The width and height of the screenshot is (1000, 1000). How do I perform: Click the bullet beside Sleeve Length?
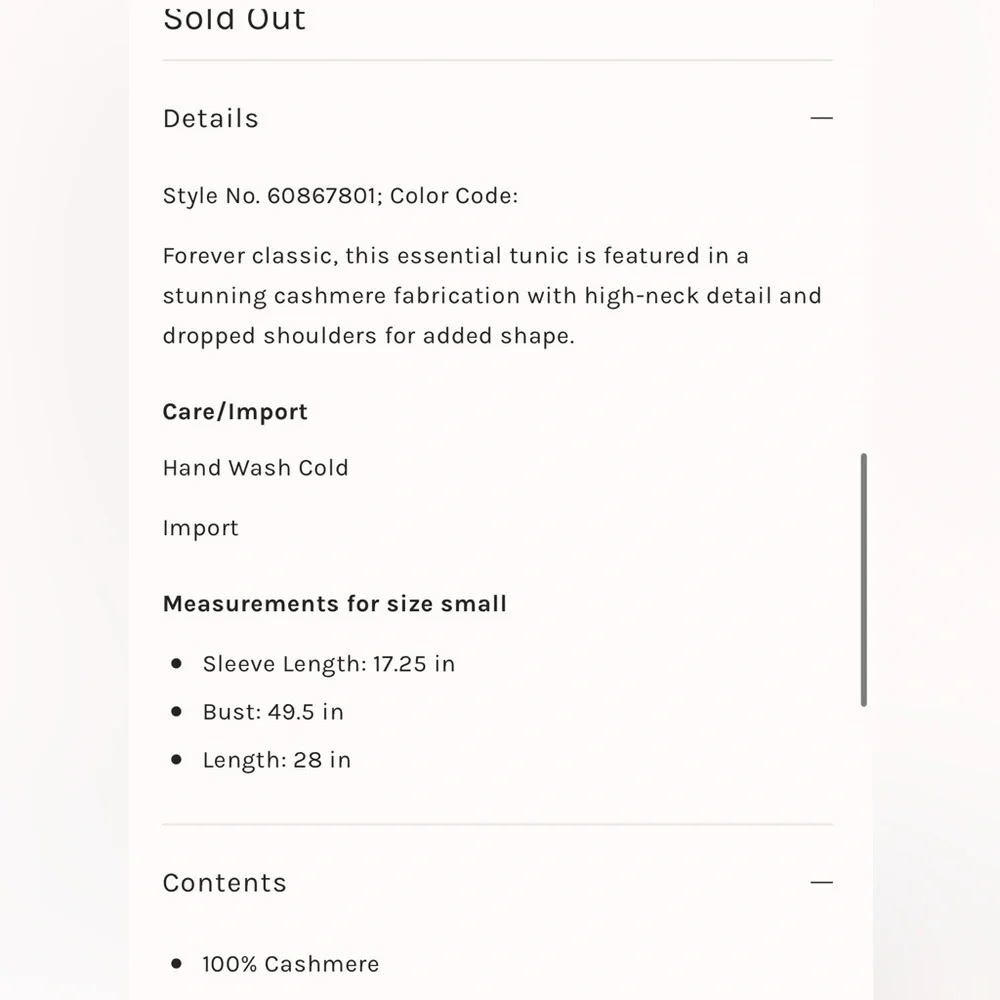tap(177, 663)
